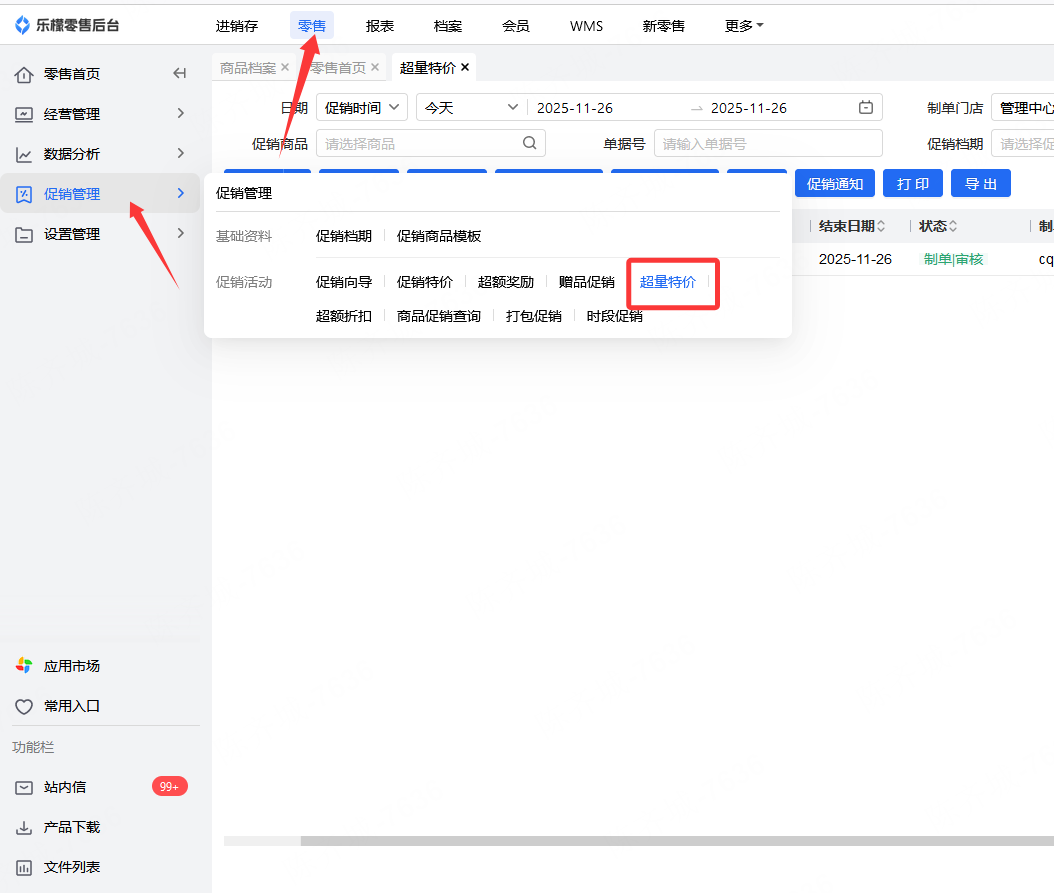Open the 报表 top menu
Viewport: 1054px width, 893px height.
coord(380,26)
